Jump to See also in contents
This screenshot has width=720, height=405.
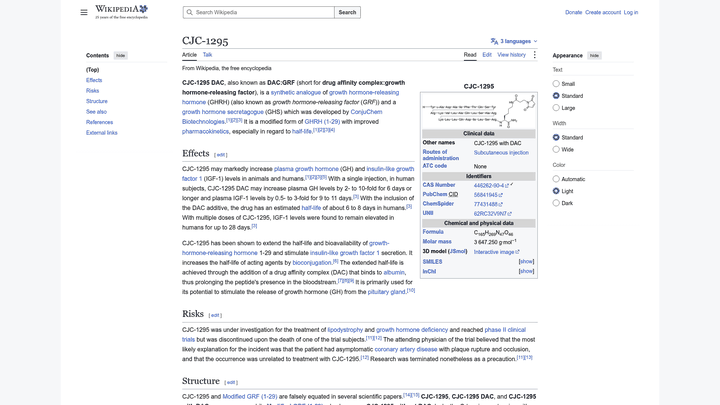(96, 112)
